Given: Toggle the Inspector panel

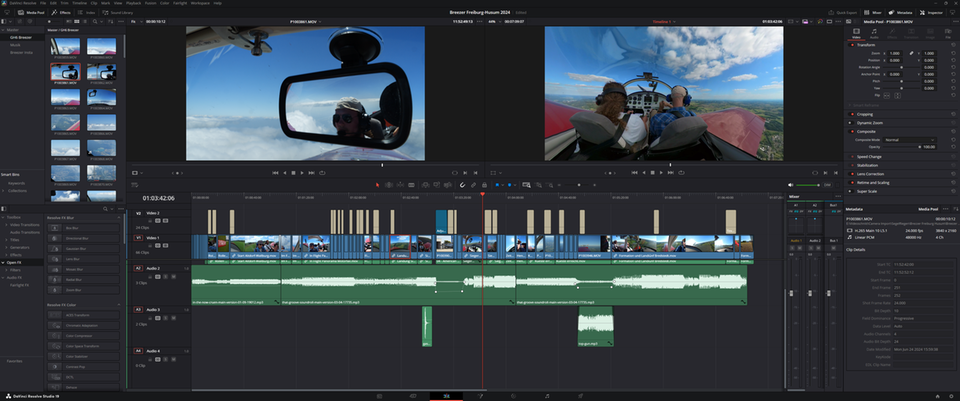Looking at the screenshot, I should click(x=931, y=12).
